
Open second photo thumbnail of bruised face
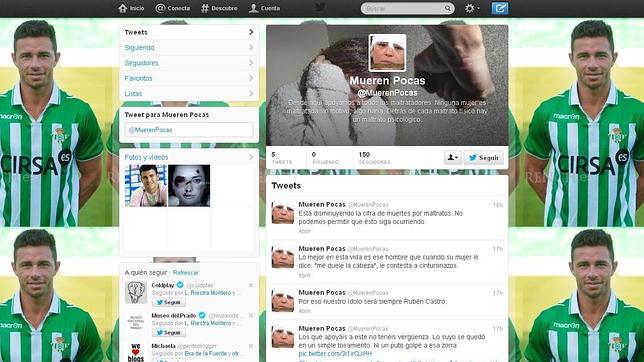point(189,186)
